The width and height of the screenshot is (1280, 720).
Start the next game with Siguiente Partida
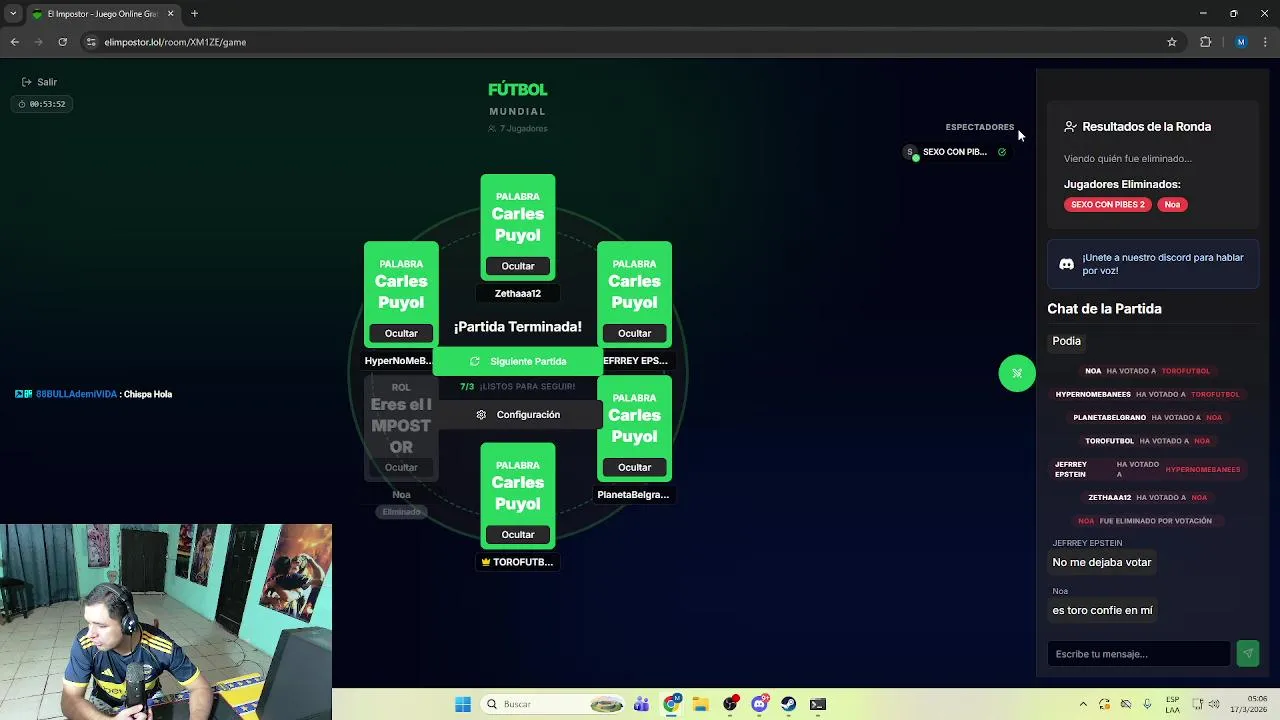click(x=518, y=361)
